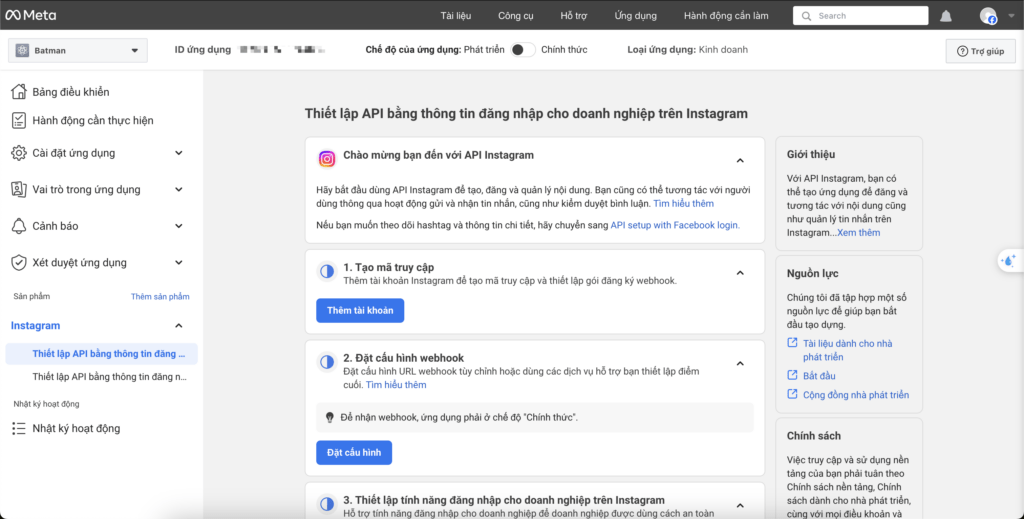Open Tài liệu dành cho nhà phát triển link
Viewport: 1024px width, 519px height.
pos(847,350)
